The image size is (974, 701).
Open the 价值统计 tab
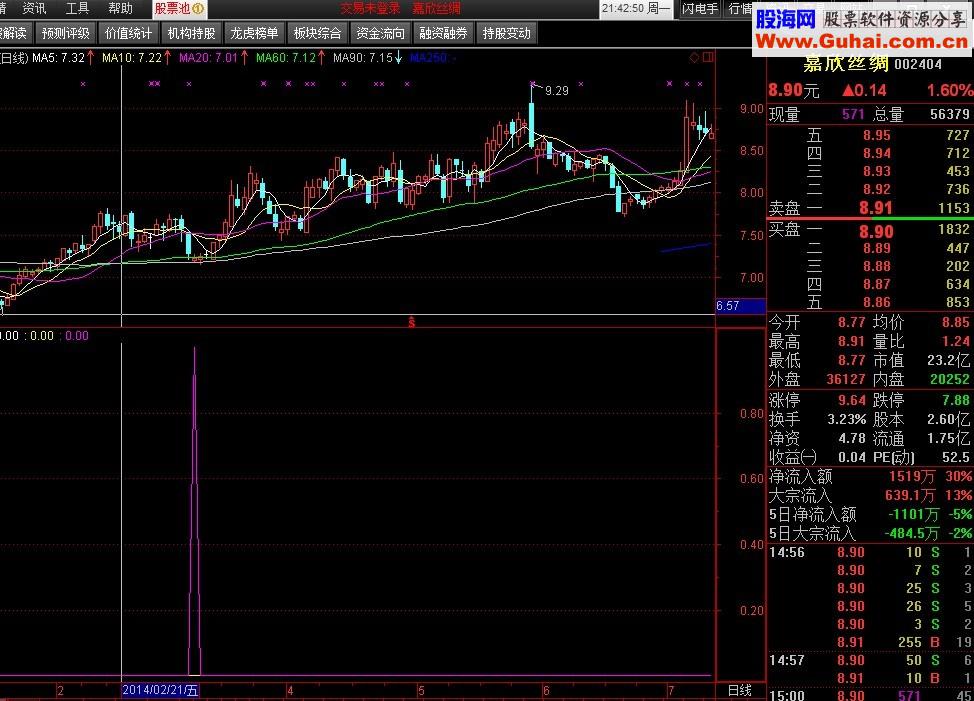129,33
